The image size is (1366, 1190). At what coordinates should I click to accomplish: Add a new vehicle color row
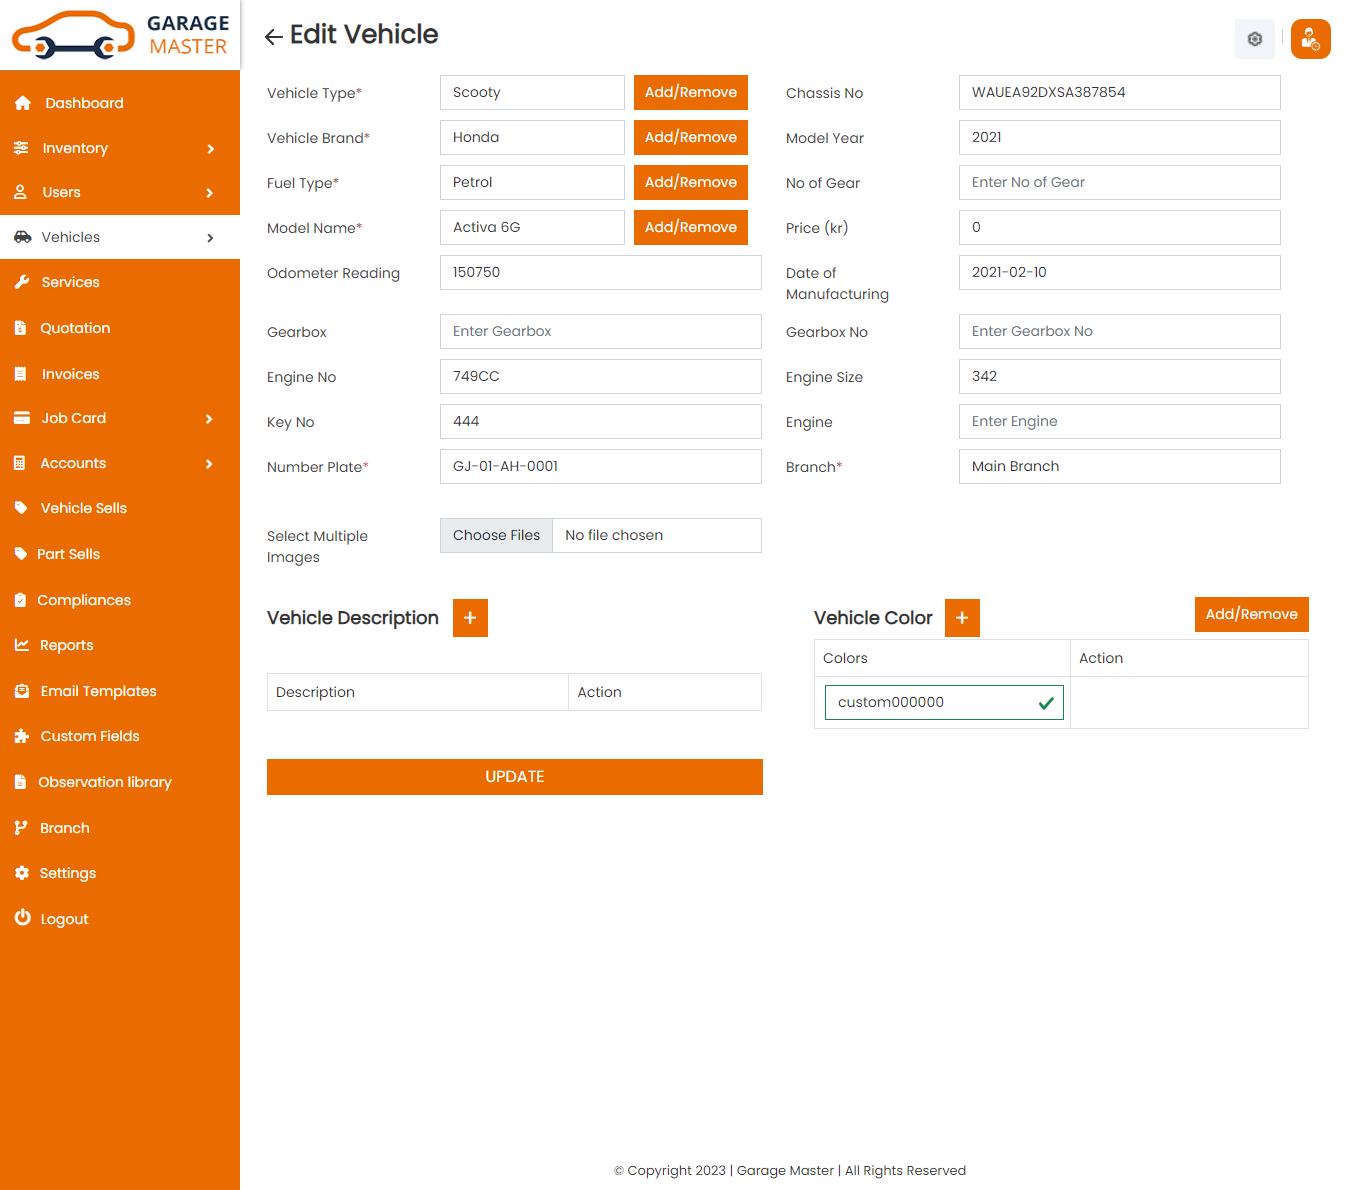(961, 618)
